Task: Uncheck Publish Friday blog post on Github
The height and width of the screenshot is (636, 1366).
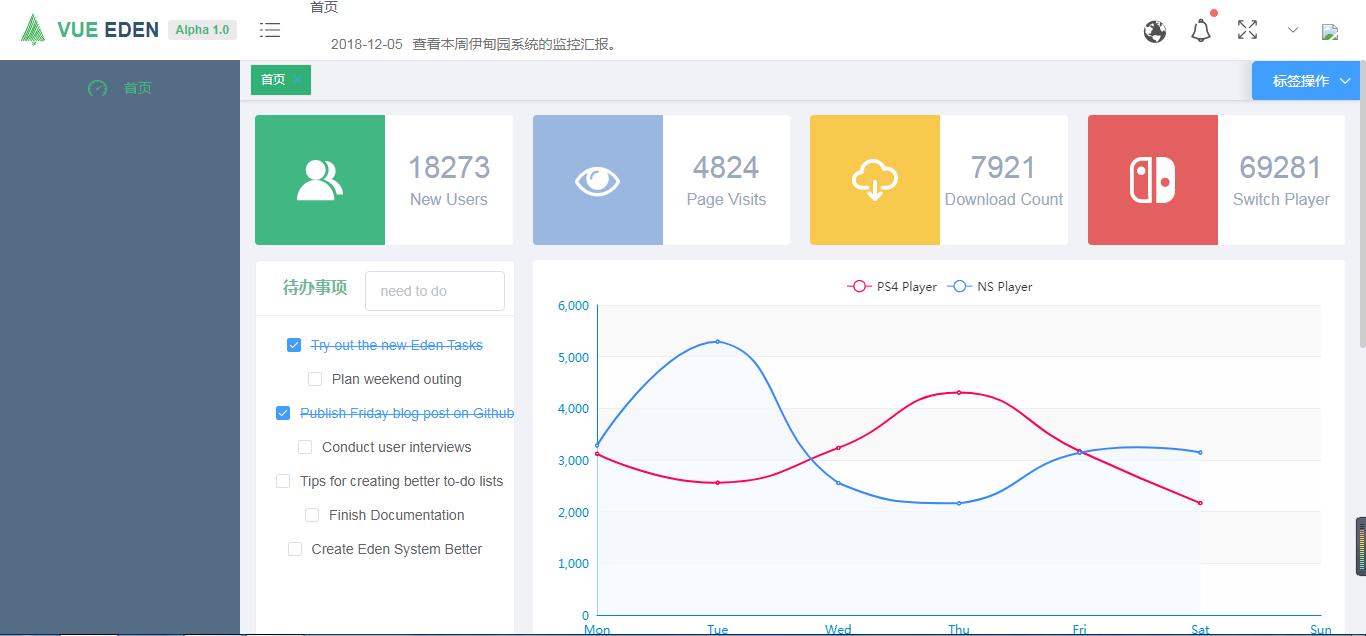Action: [x=283, y=413]
